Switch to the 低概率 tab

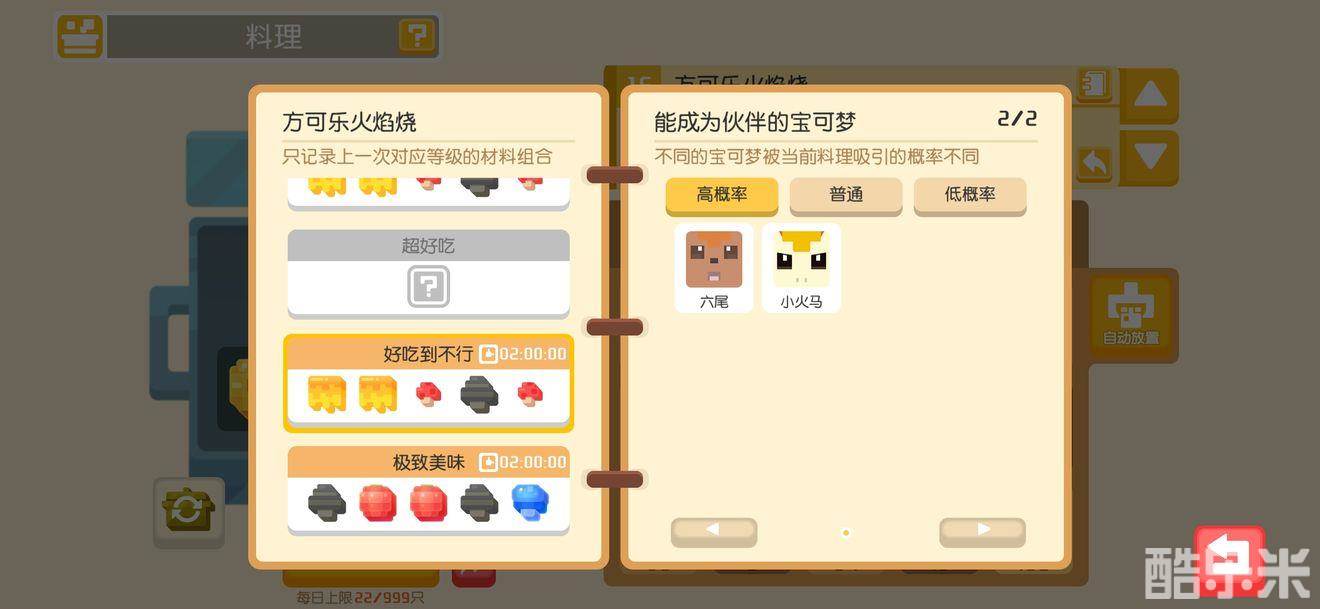[x=970, y=196]
